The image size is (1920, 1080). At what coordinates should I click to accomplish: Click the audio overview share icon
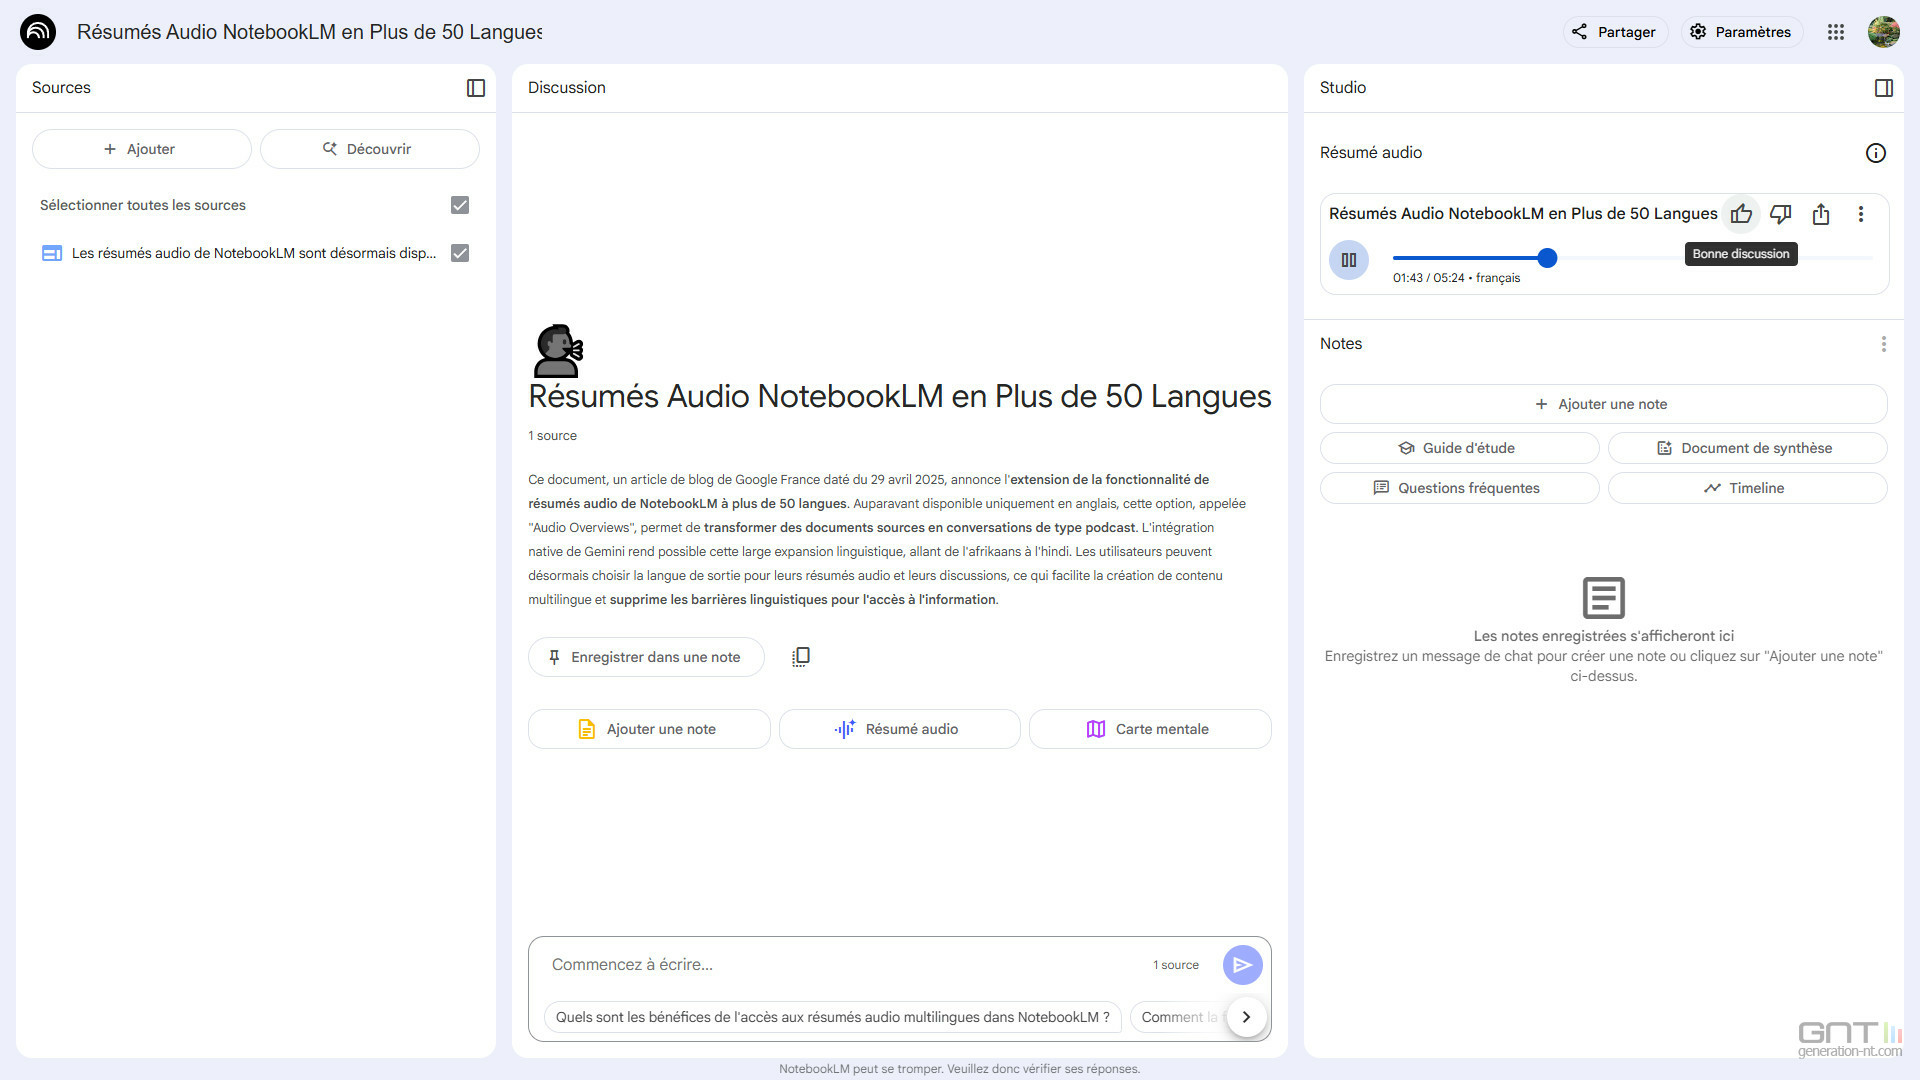[1821, 214]
